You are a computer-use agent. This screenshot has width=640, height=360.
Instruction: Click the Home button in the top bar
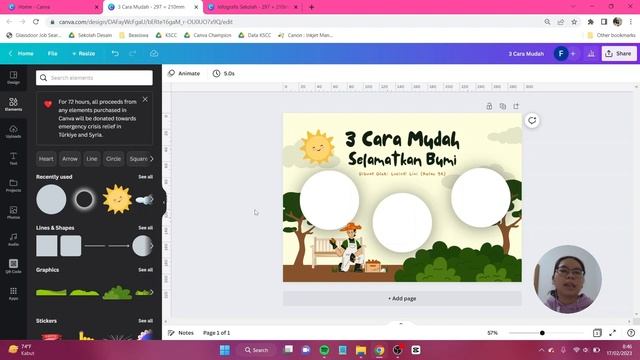point(21,53)
